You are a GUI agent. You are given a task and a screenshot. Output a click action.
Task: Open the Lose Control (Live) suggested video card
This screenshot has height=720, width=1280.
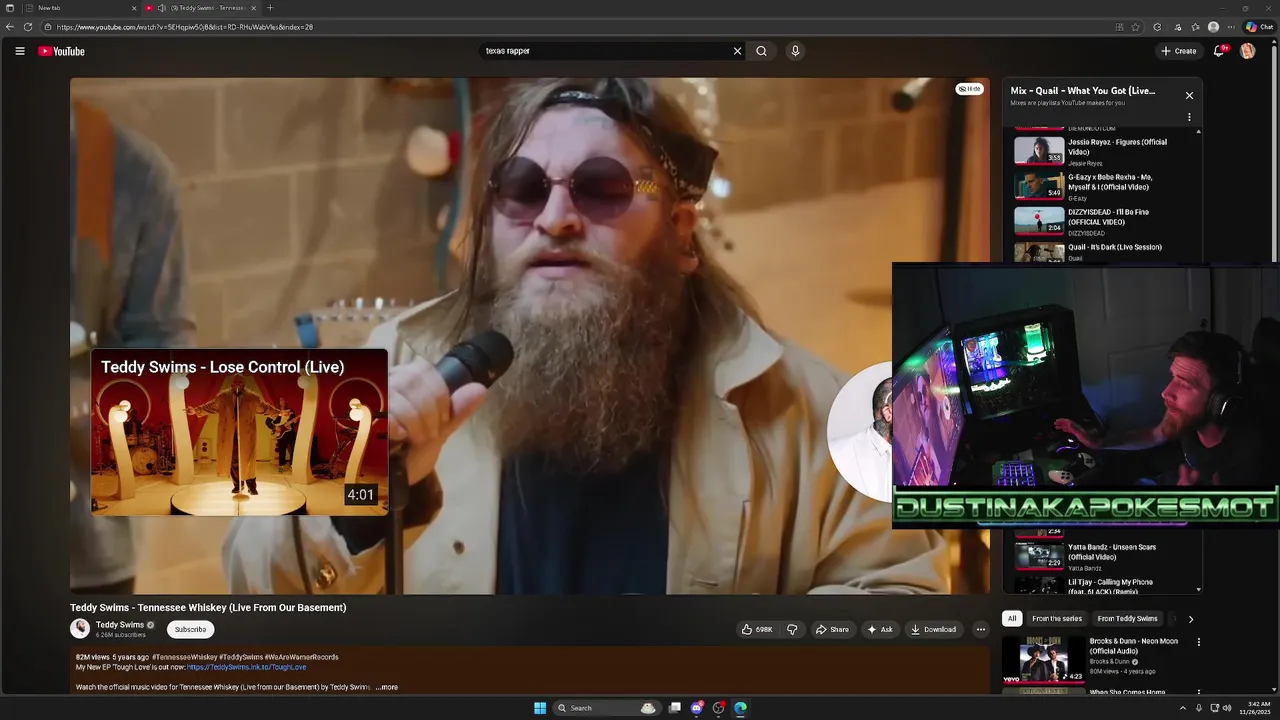(239, 432)
